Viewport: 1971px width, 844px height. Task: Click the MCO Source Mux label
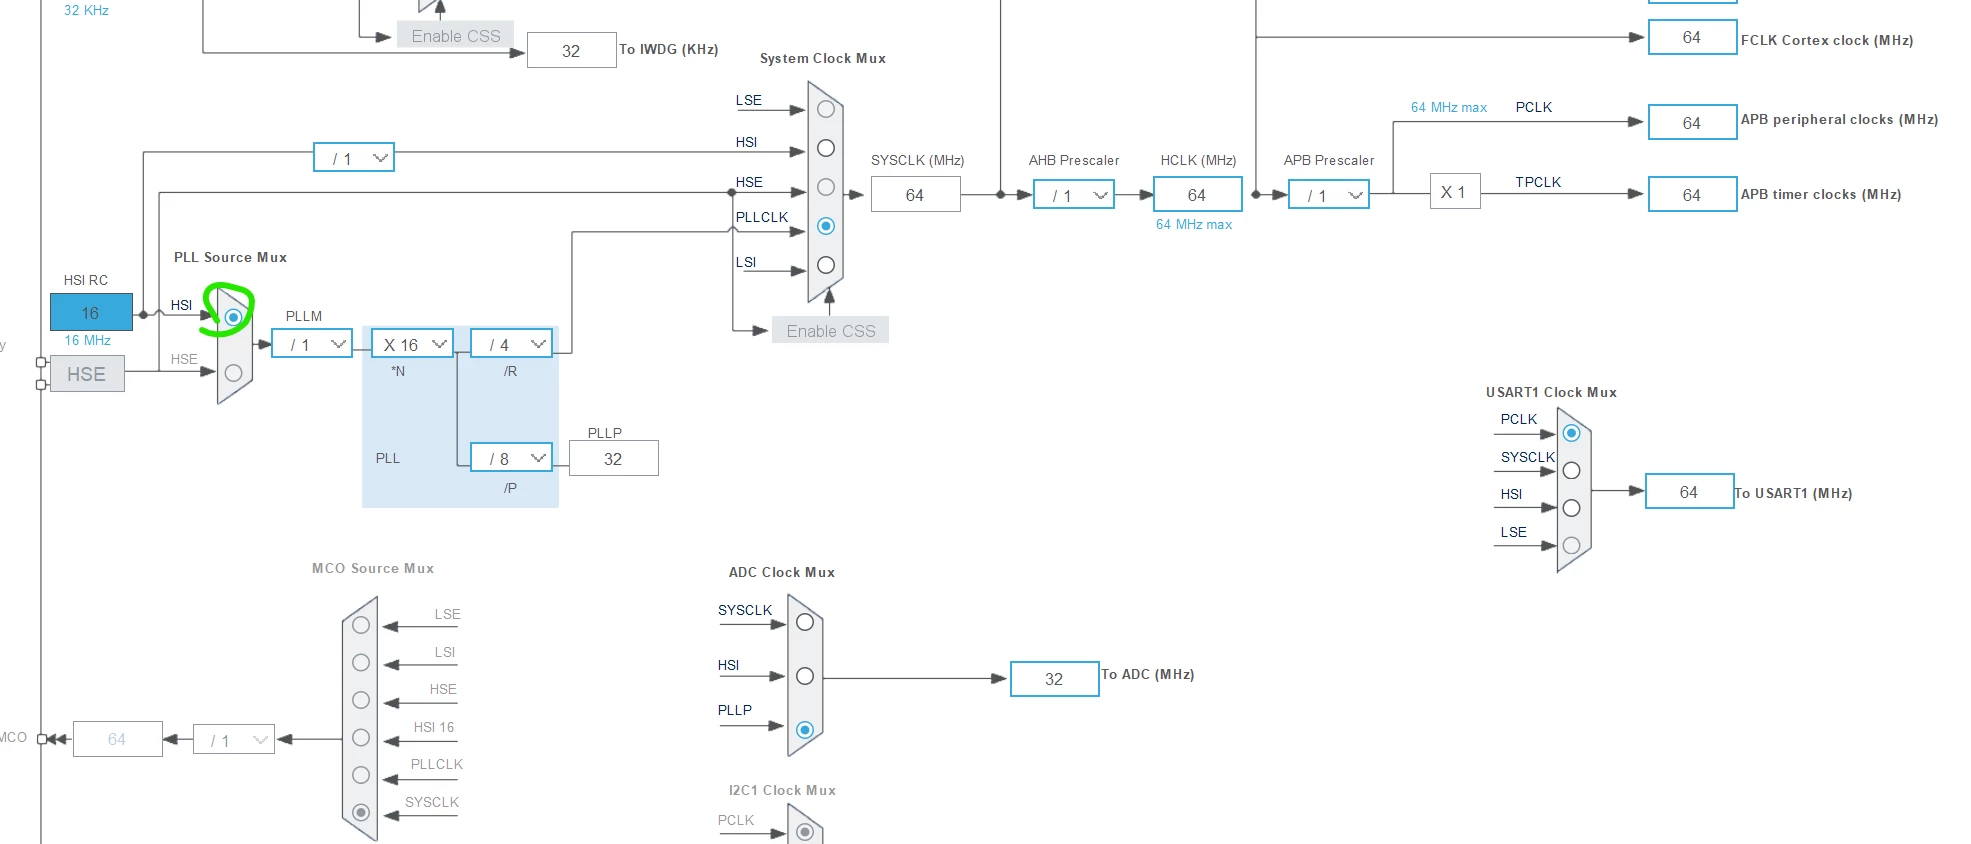pos(373,568)
